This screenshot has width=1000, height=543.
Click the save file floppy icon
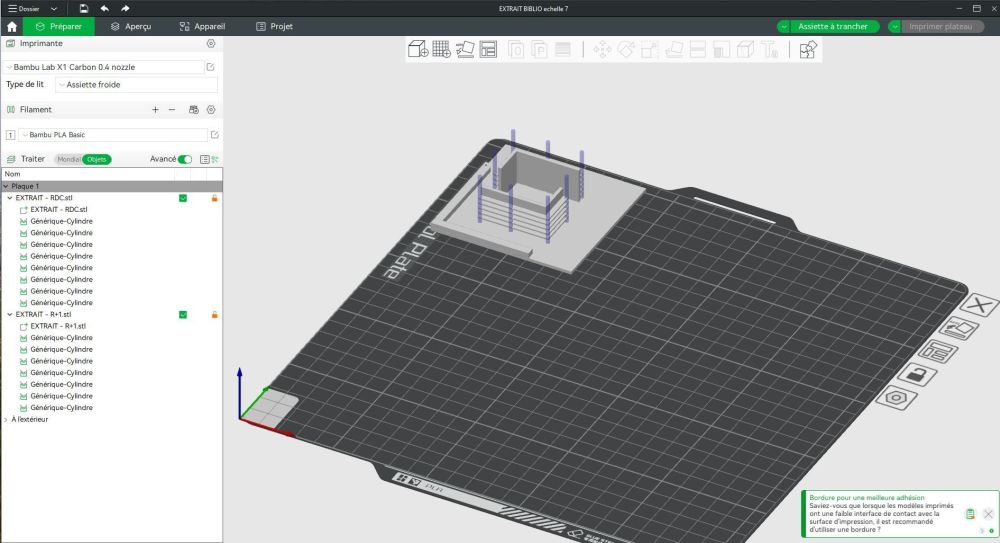click(x=84, y=8)
